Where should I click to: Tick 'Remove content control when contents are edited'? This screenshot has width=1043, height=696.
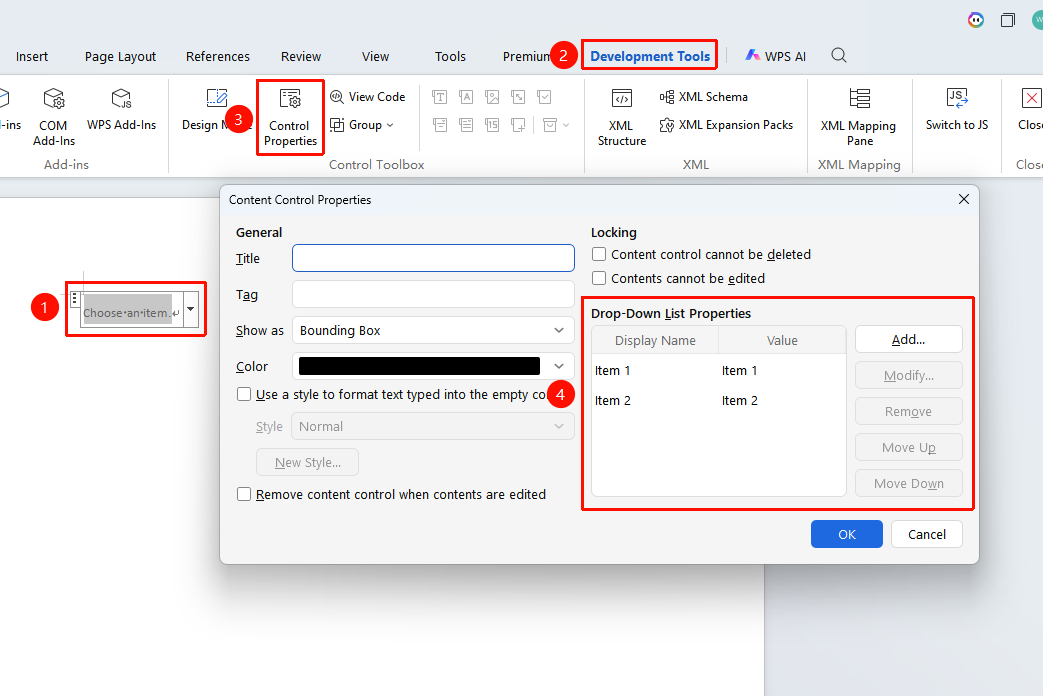click(244, 494)
